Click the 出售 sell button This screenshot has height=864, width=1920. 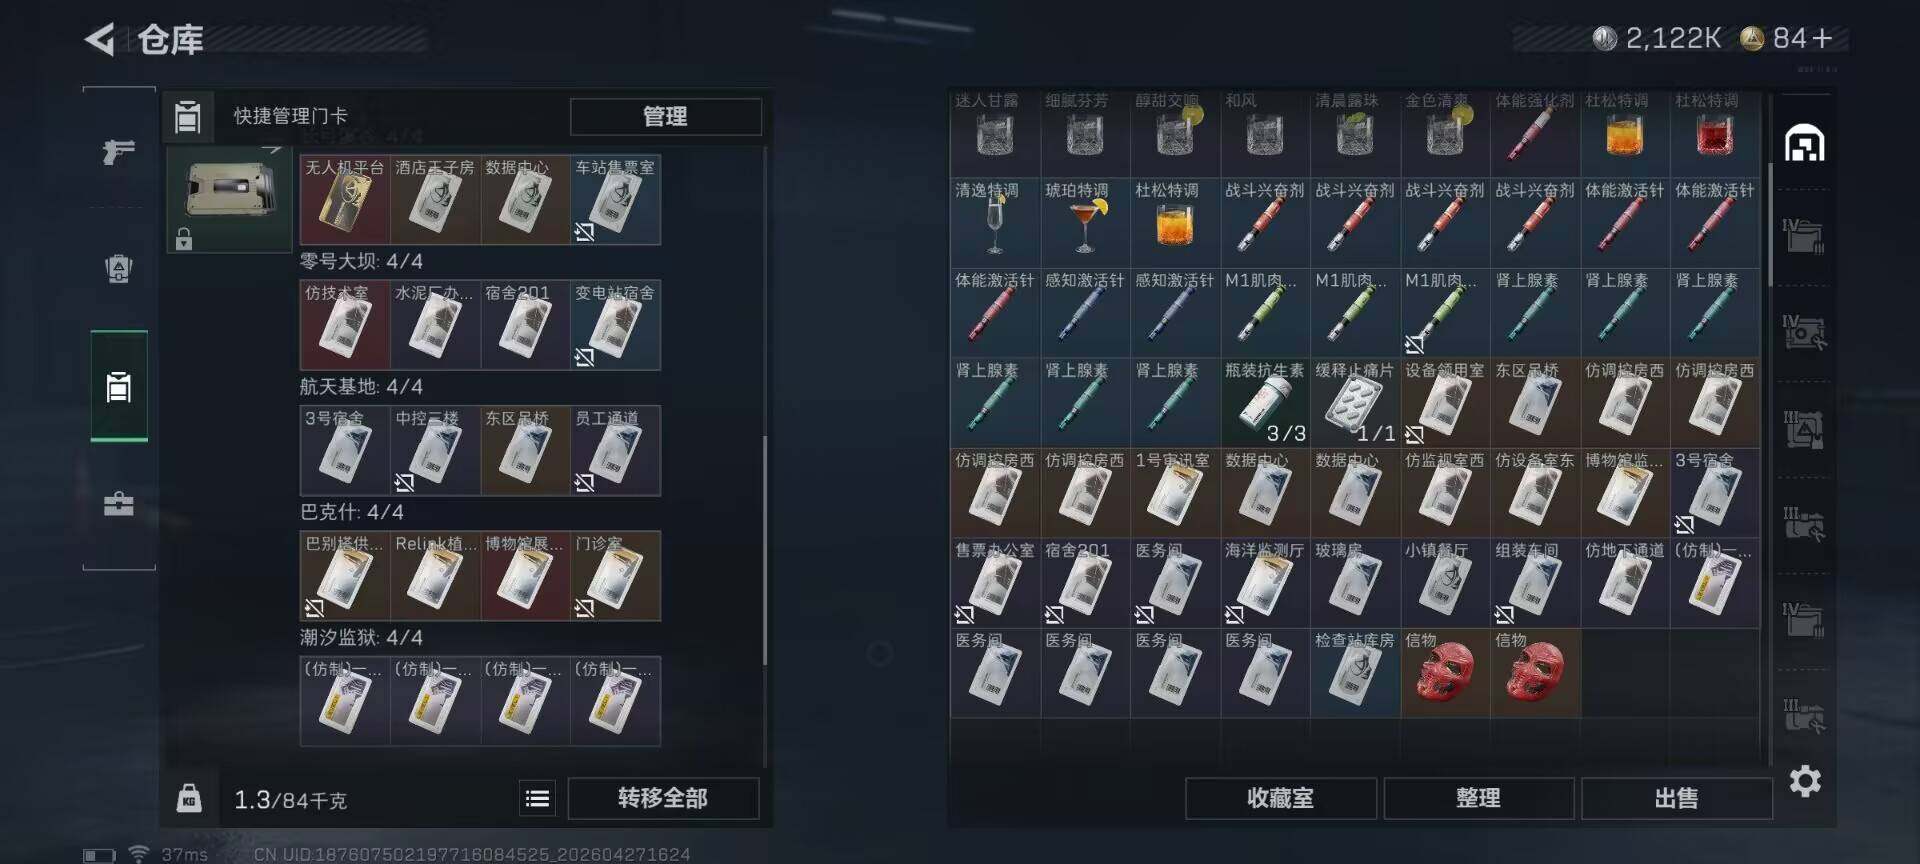pos(1676,798)
